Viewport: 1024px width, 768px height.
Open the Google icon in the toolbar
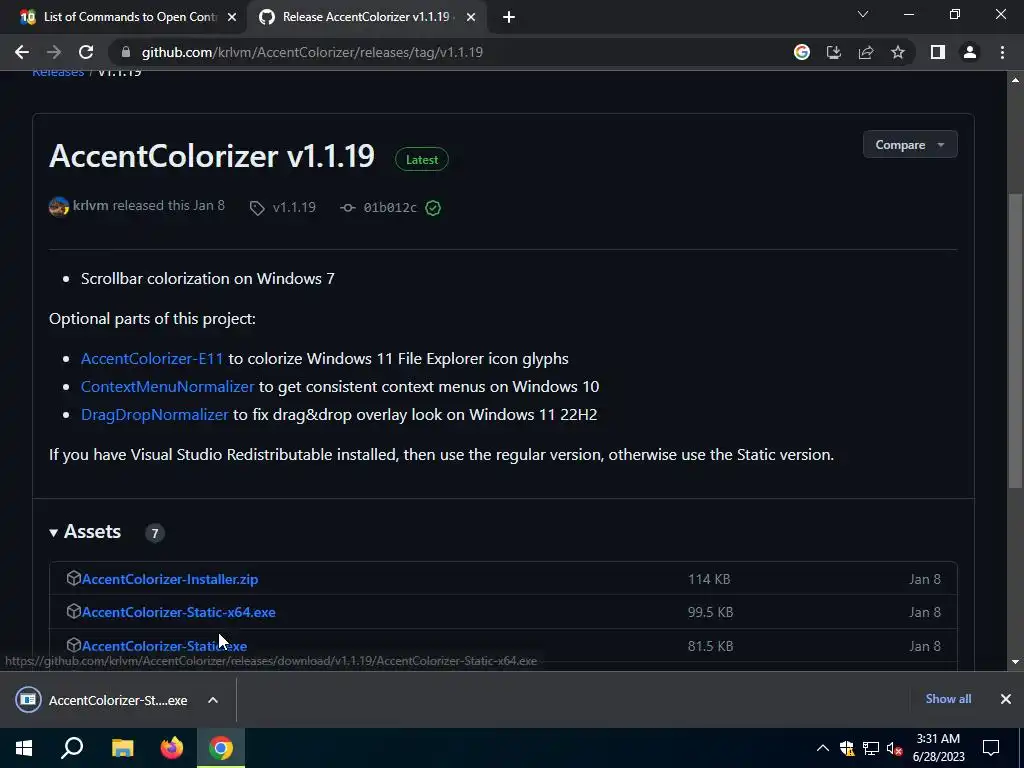click(802, 52)
